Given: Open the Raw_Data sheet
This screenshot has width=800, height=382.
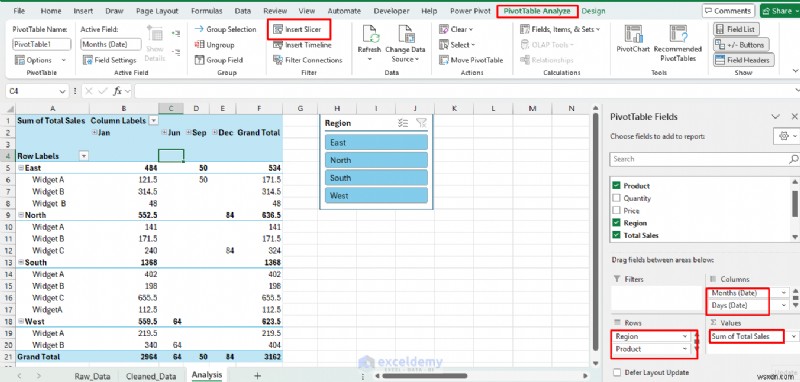Looking at the screenshot, I should [92, 376].
